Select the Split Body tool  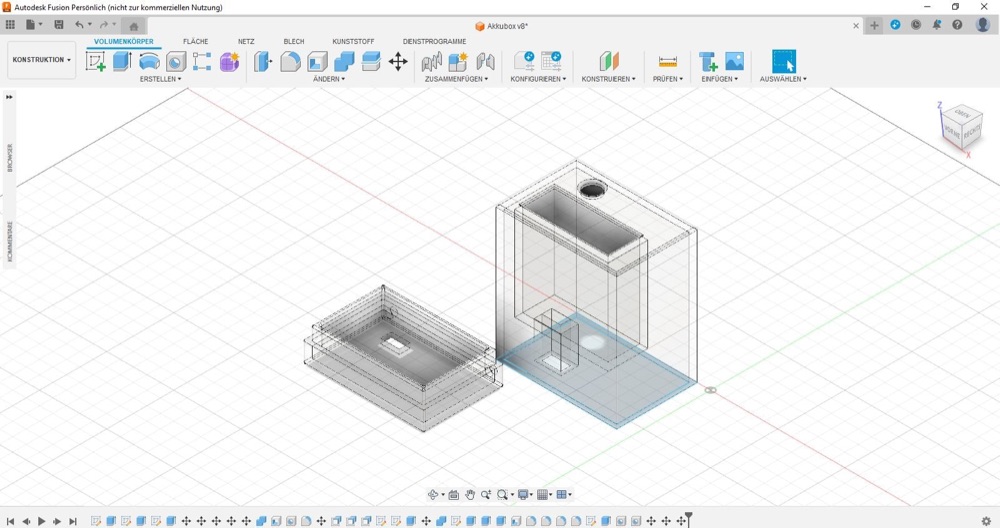[371, 62]
